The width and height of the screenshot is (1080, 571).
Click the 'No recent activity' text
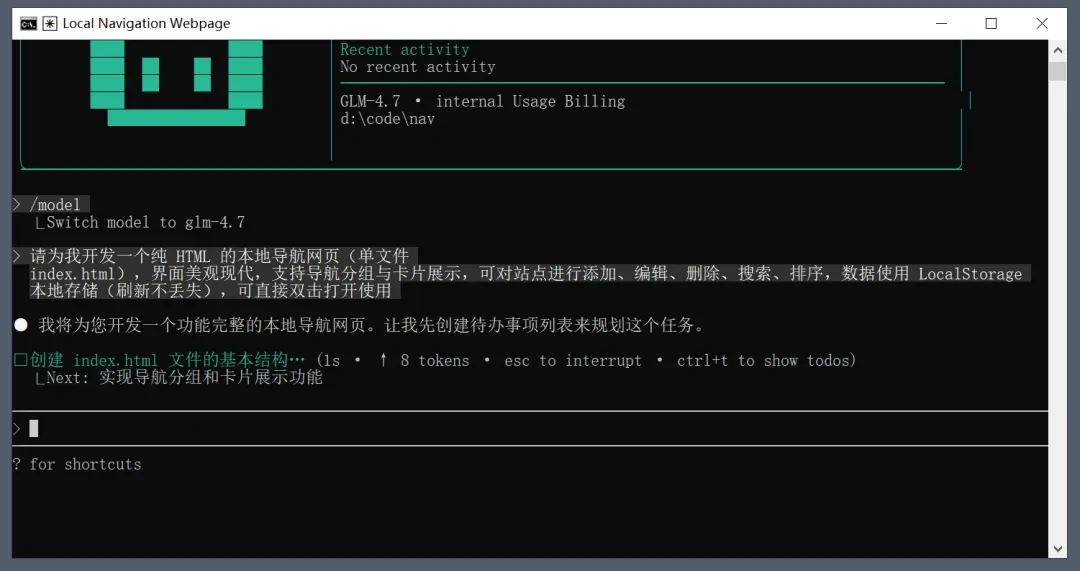(417, 67)
